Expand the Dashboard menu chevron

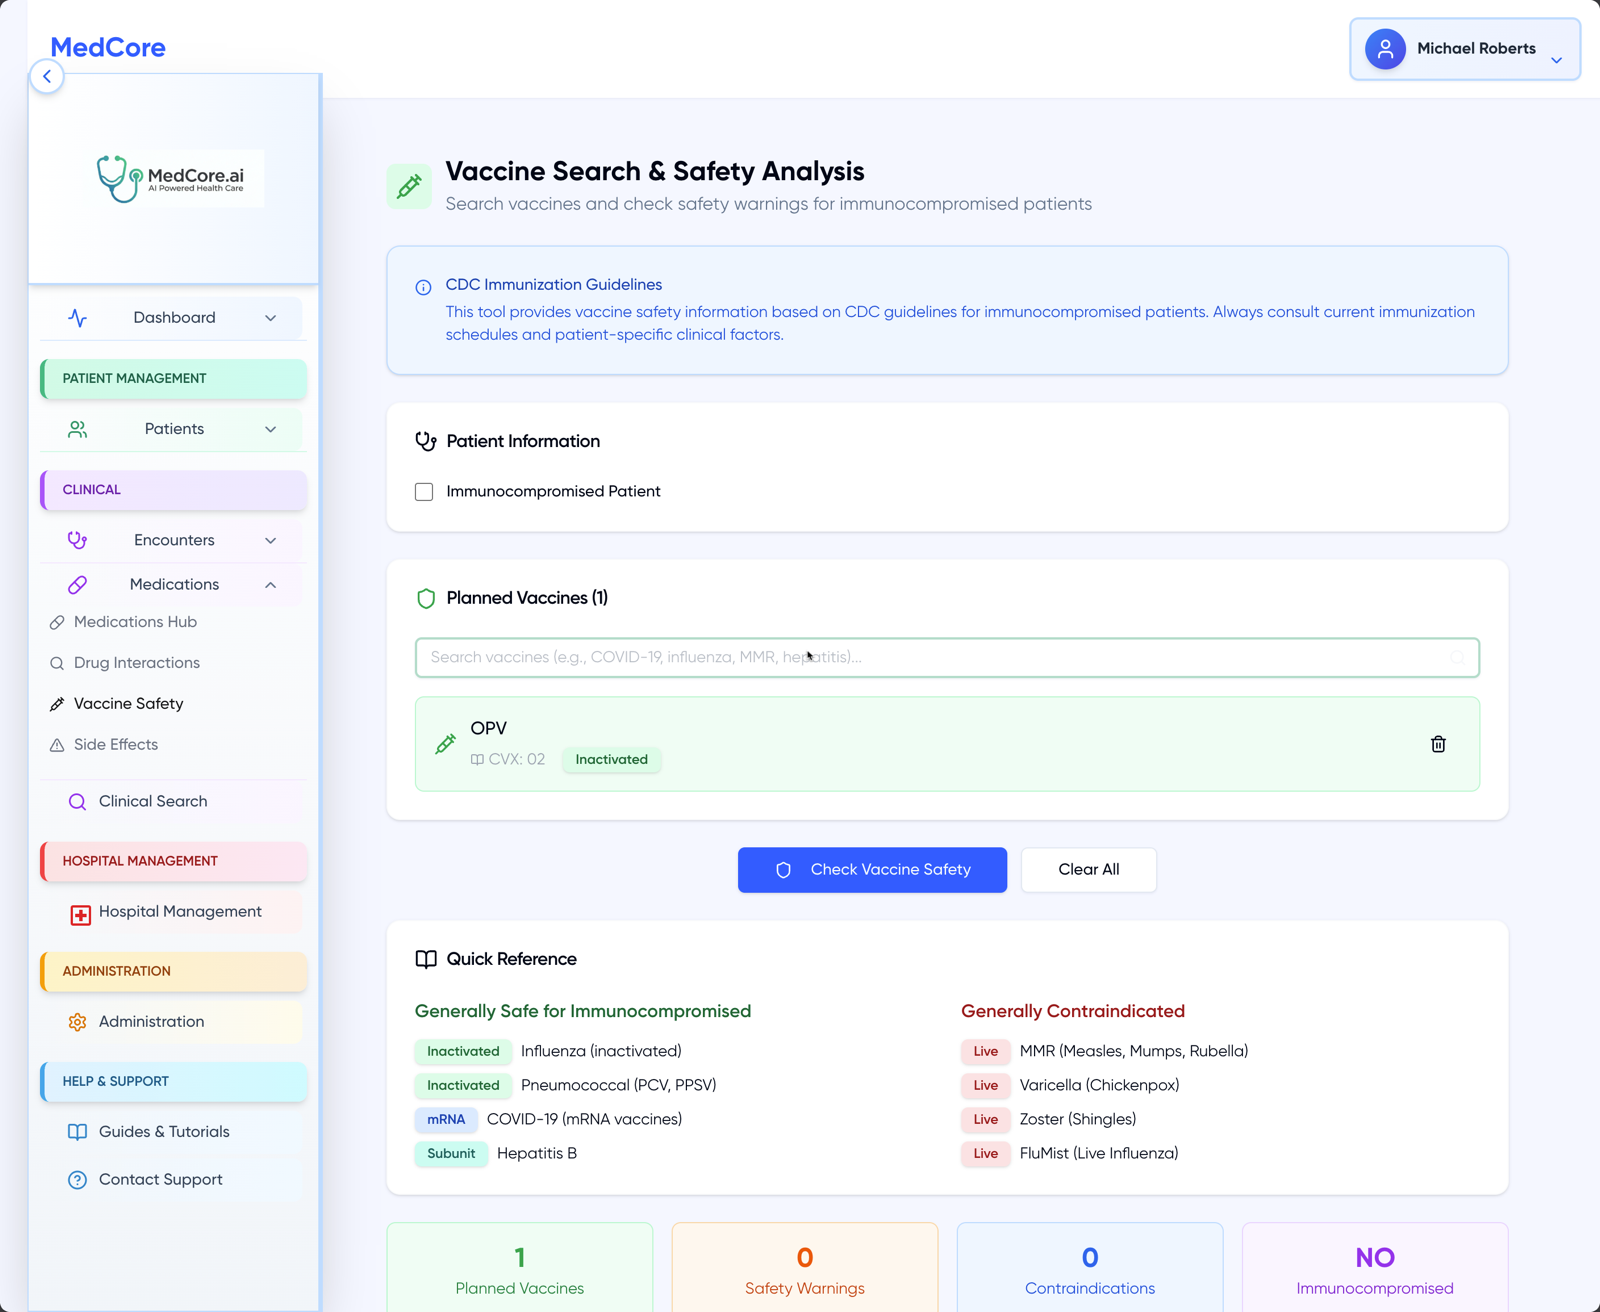[x=270, y=318]
